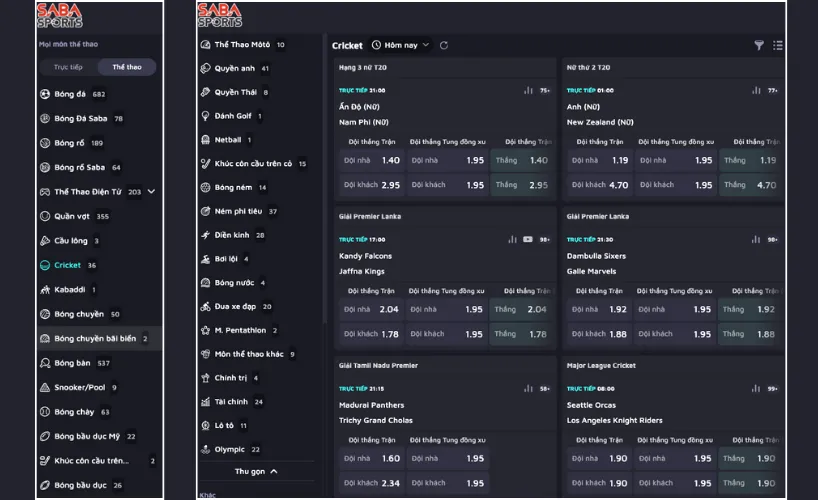Click the live video icon for Kandy Falcons match

point(528,239)
